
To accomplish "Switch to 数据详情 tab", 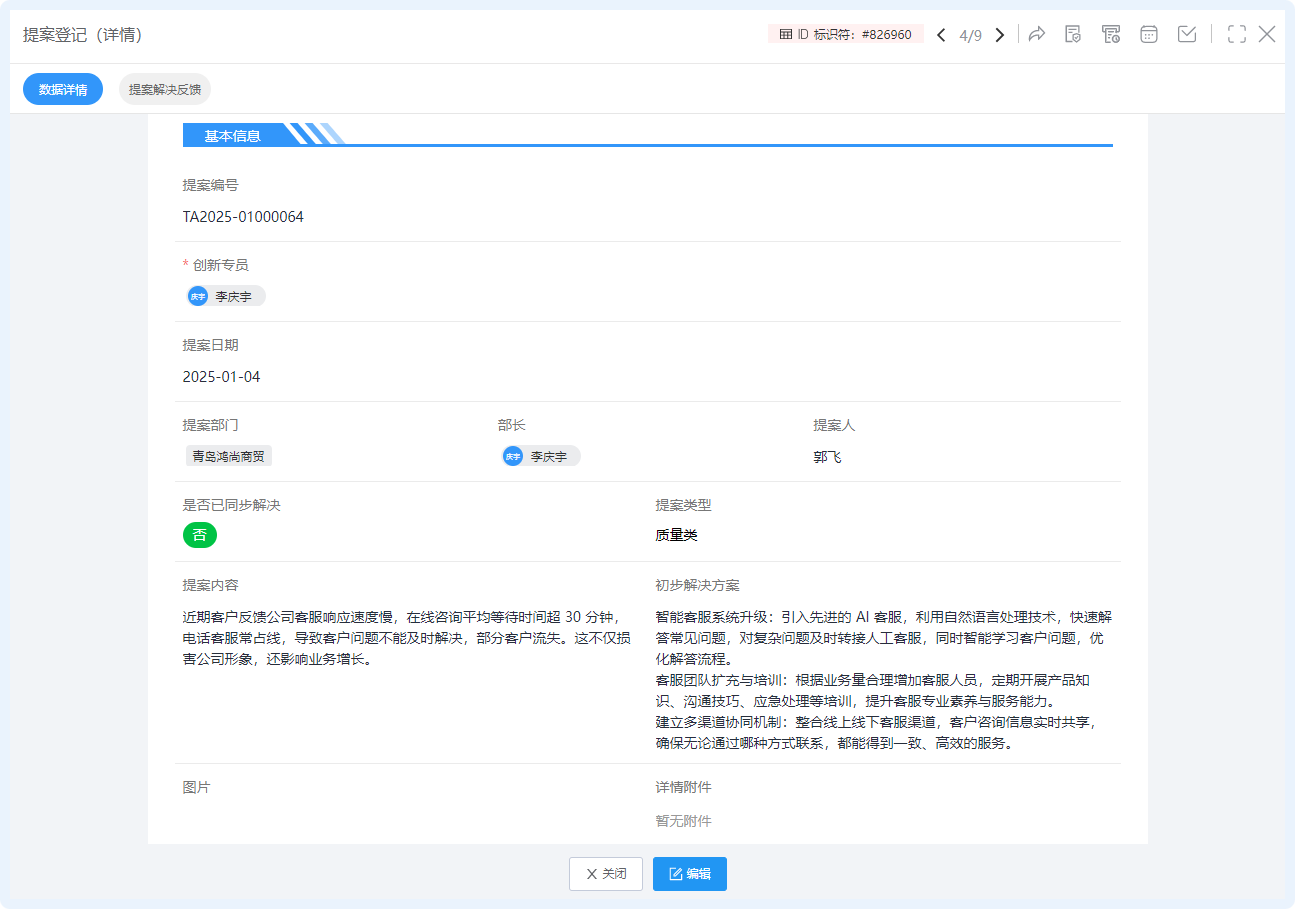I will [x=63, y=89].
